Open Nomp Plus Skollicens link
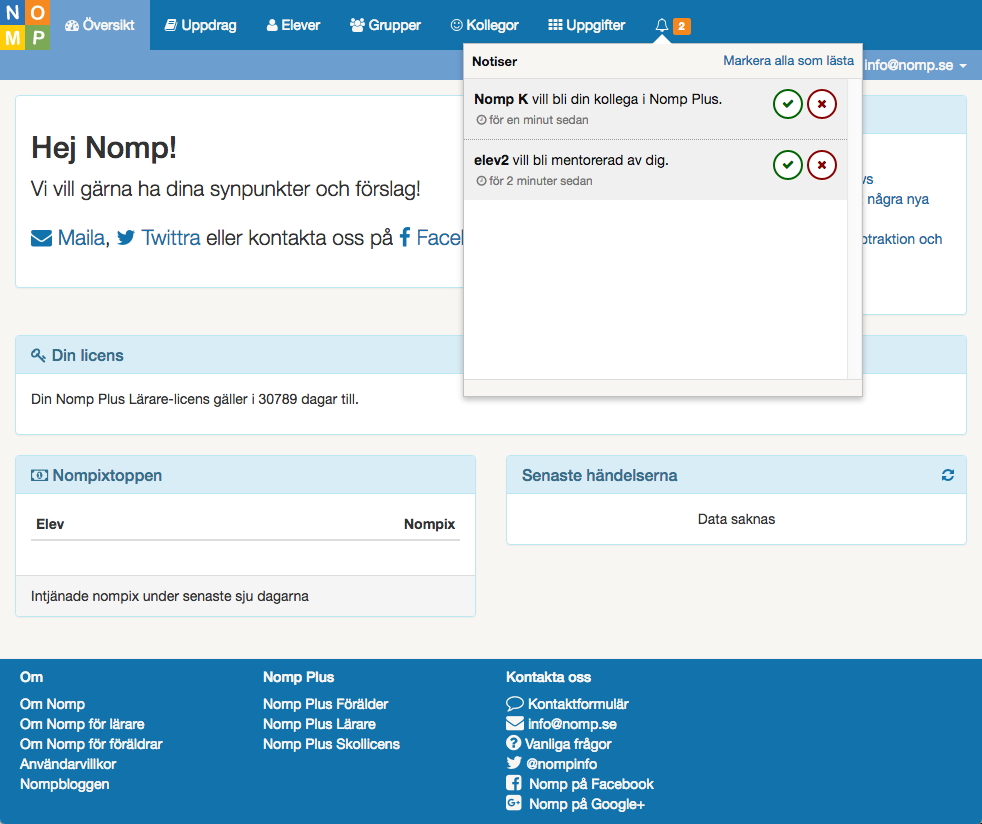982x824 pixels. click(331, 744)
